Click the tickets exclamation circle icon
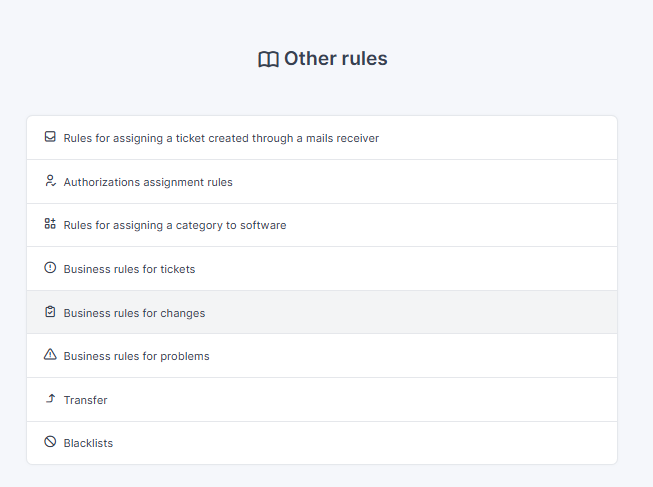The width and height of the screenshot is (653, 487). [50, 268]
